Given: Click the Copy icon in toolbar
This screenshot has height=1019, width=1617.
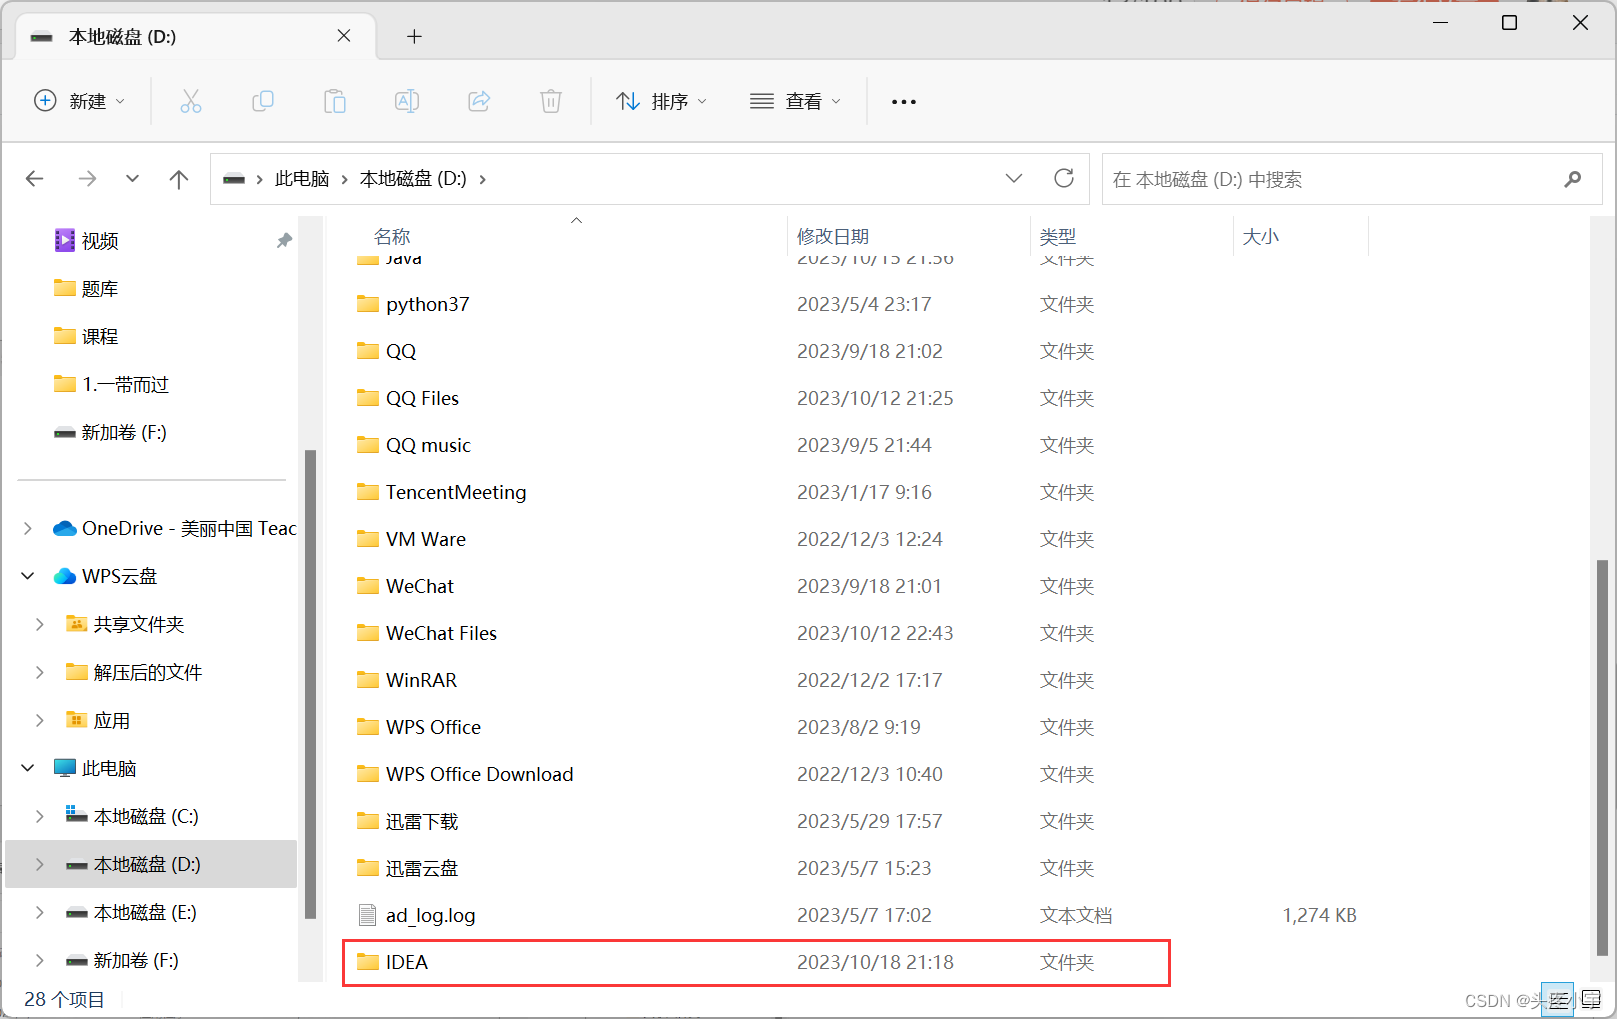Looking at the screenshot, I should pos(263,101).
